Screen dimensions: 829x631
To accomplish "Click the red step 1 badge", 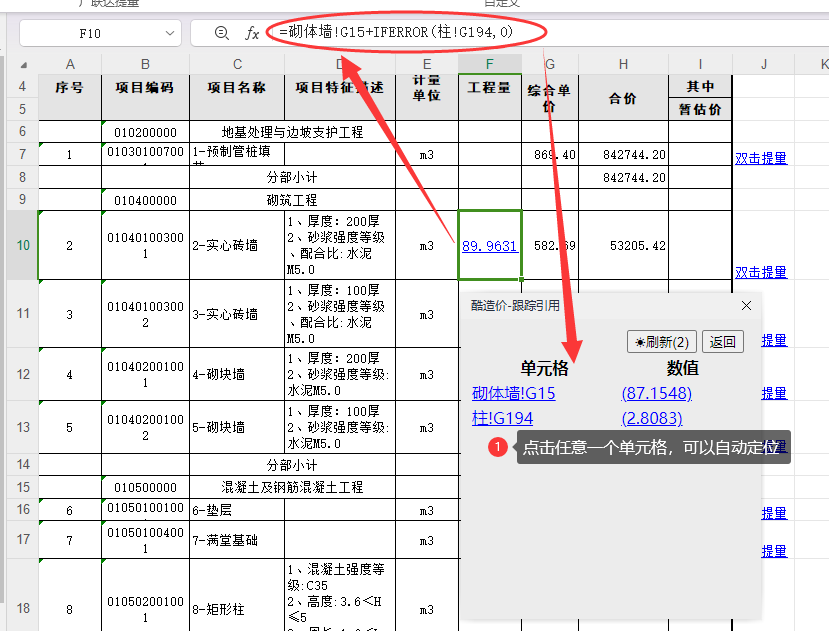I will pos(498,447).
